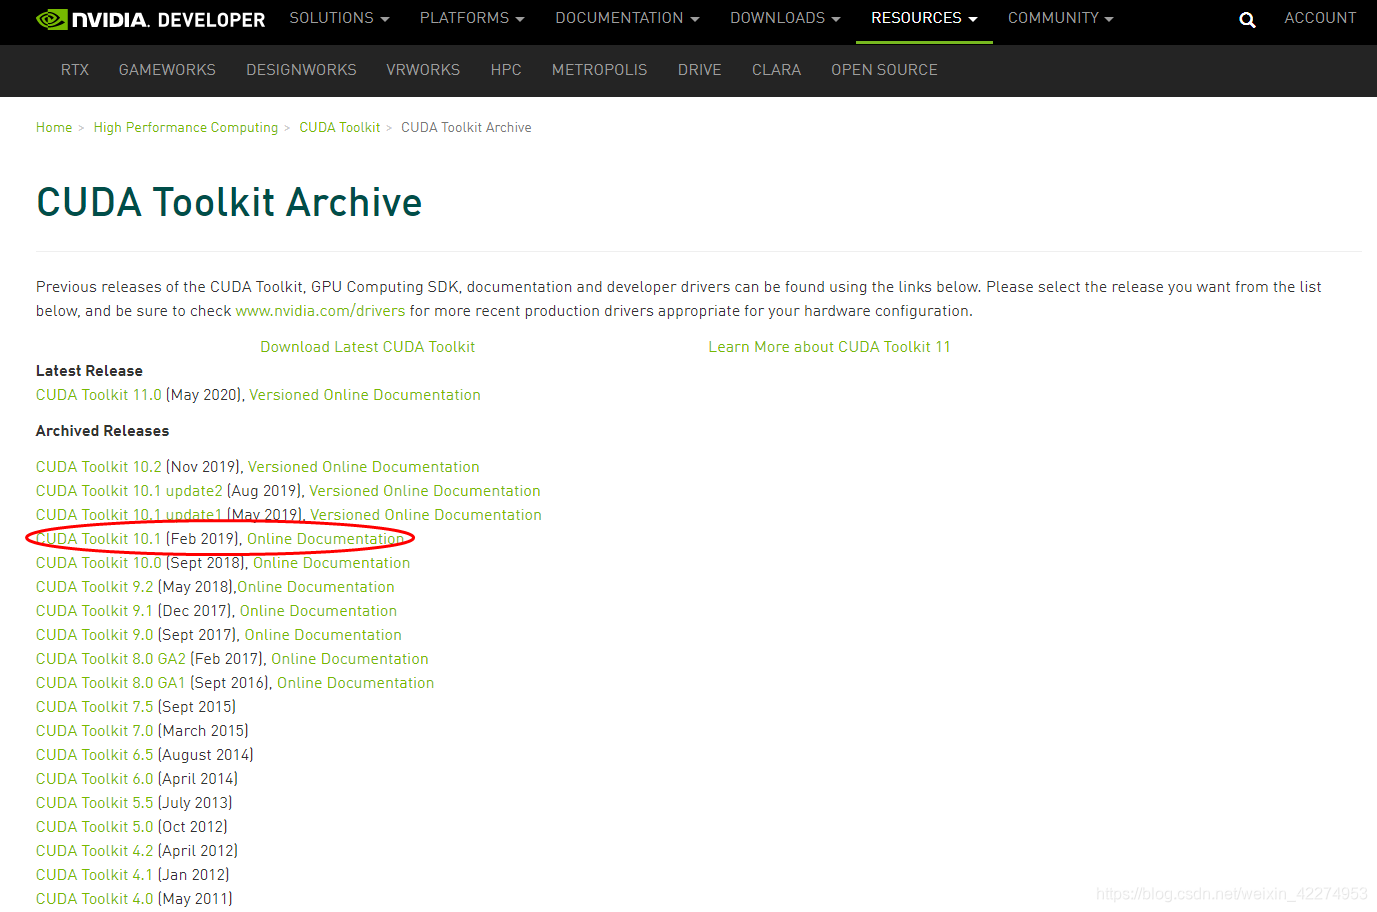Open CUDA Toolkit 9.1 link
1377x912 pixels.
[95, 611]
